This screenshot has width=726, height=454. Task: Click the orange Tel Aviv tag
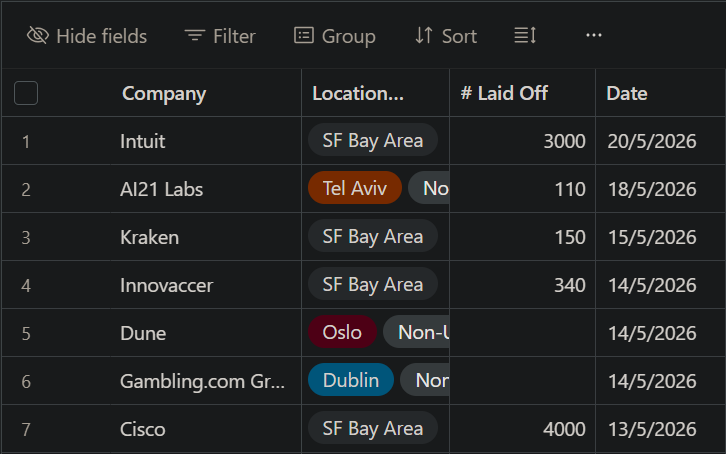coord(355,188)
